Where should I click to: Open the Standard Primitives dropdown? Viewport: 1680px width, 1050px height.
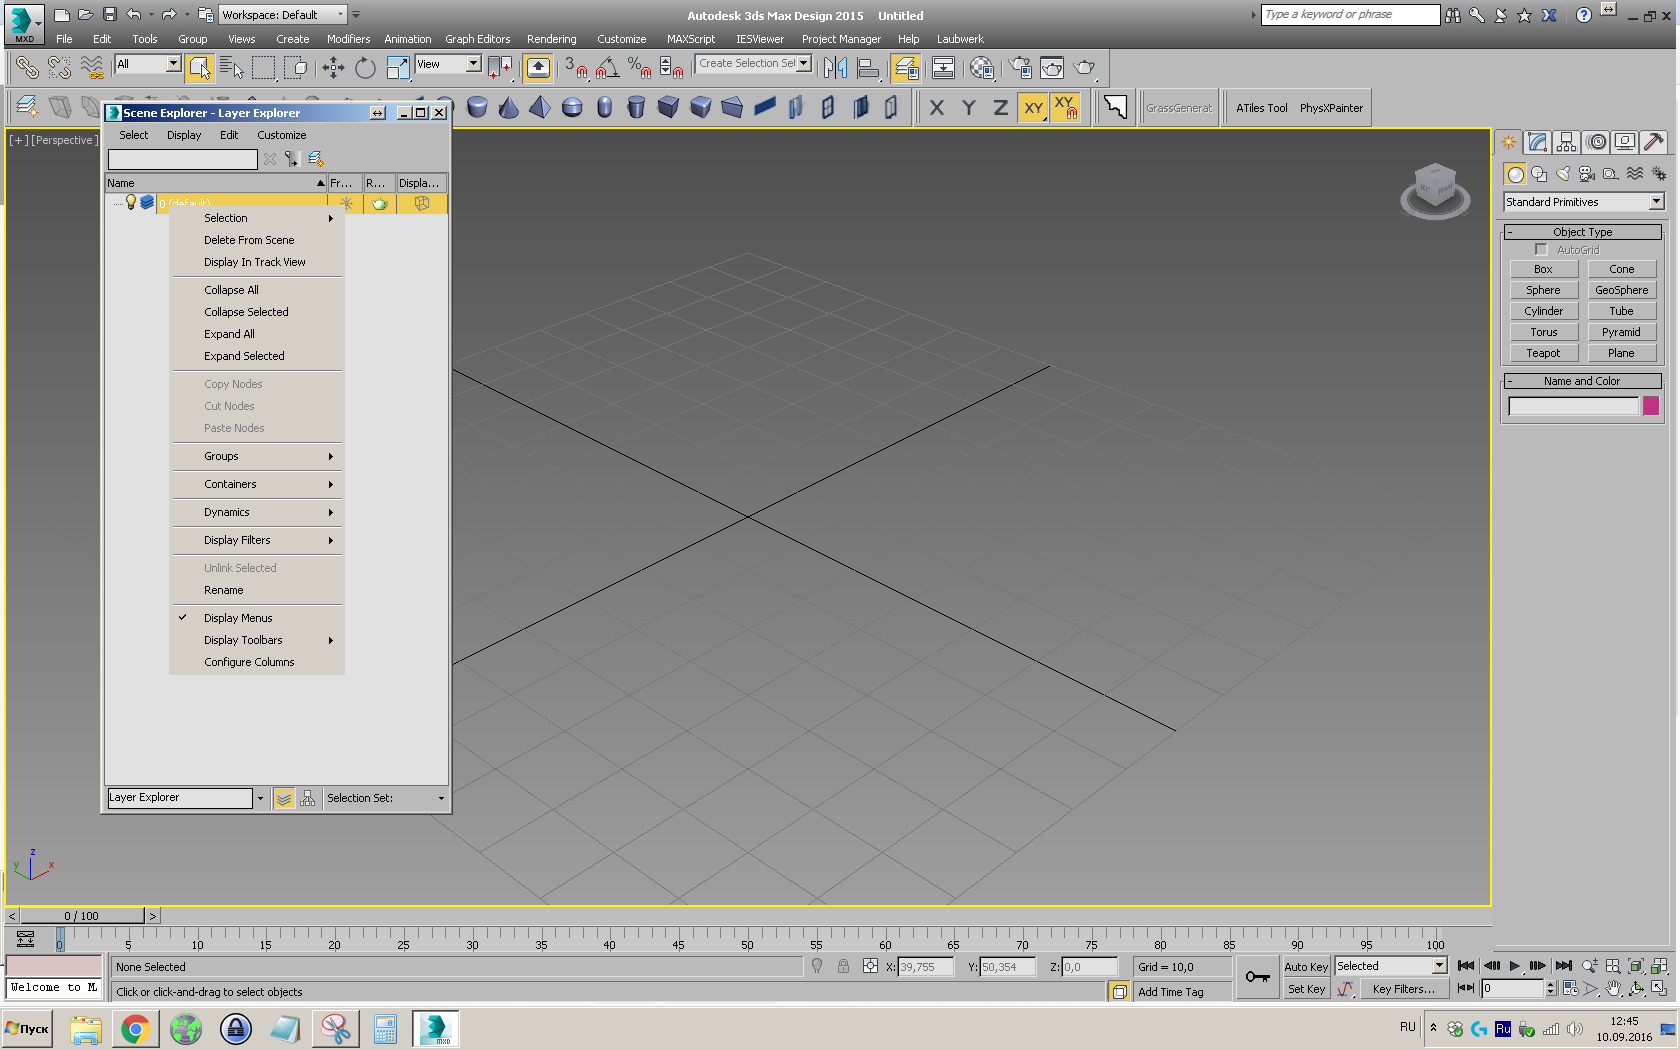coord(1656,202)
